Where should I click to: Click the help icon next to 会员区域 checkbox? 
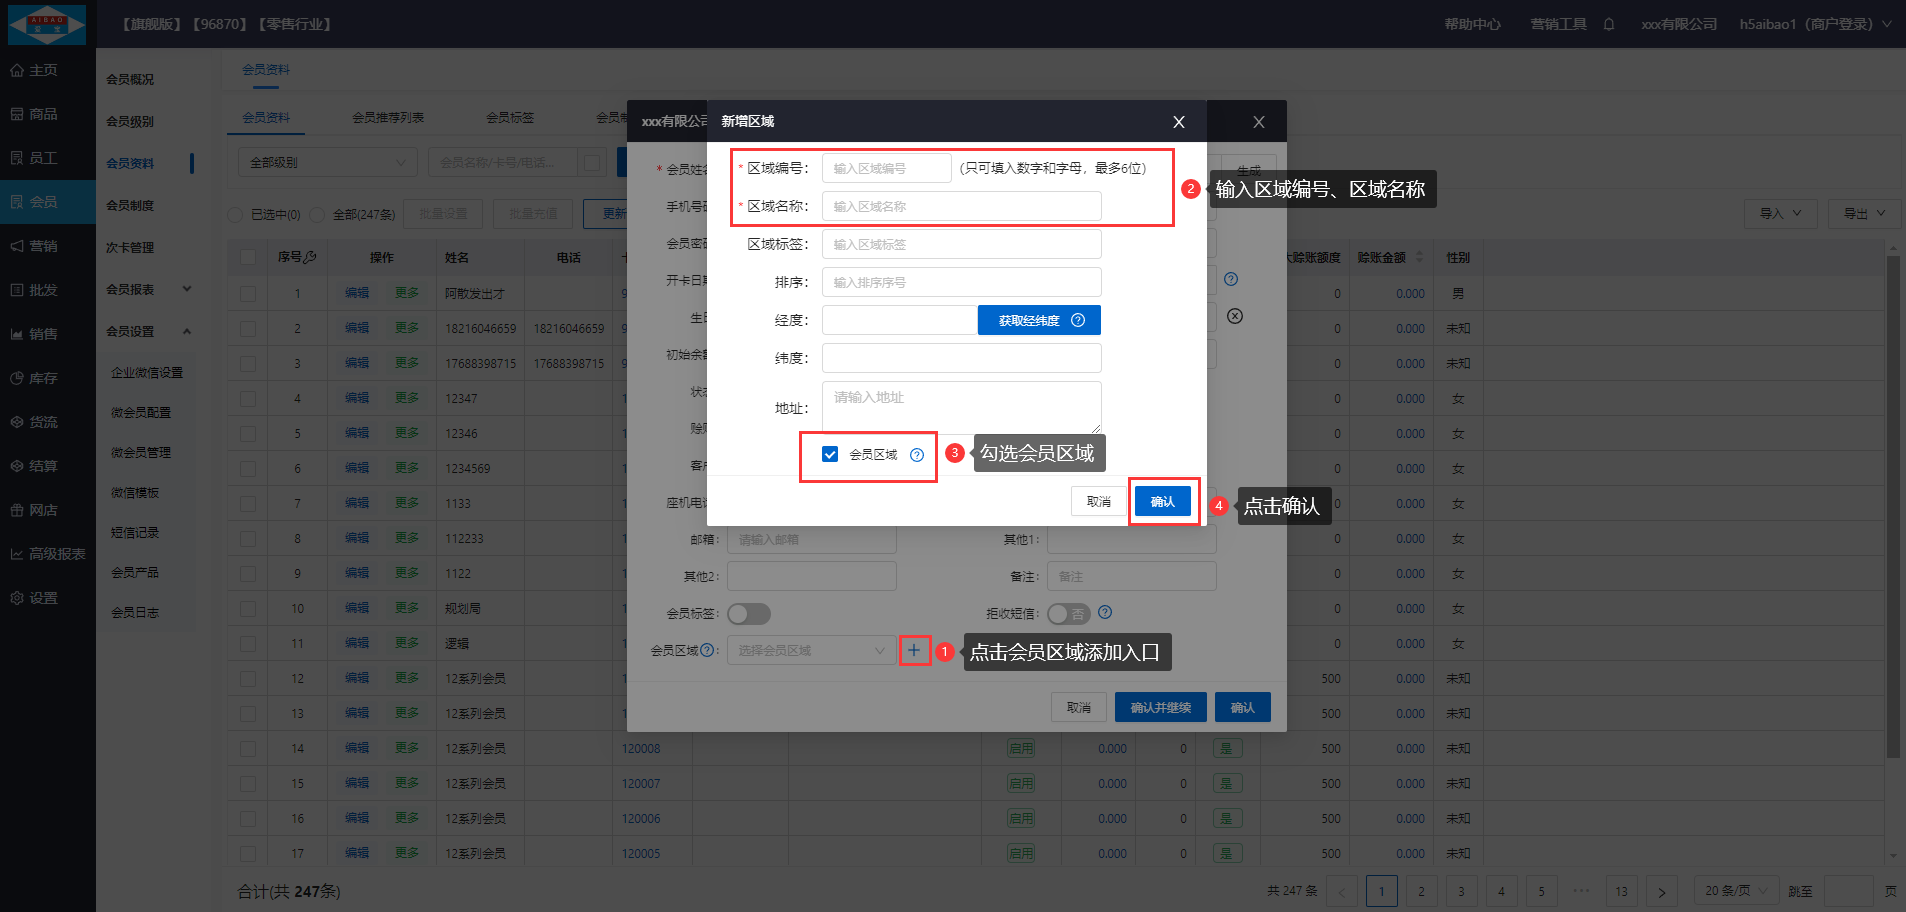click(916, 455)
